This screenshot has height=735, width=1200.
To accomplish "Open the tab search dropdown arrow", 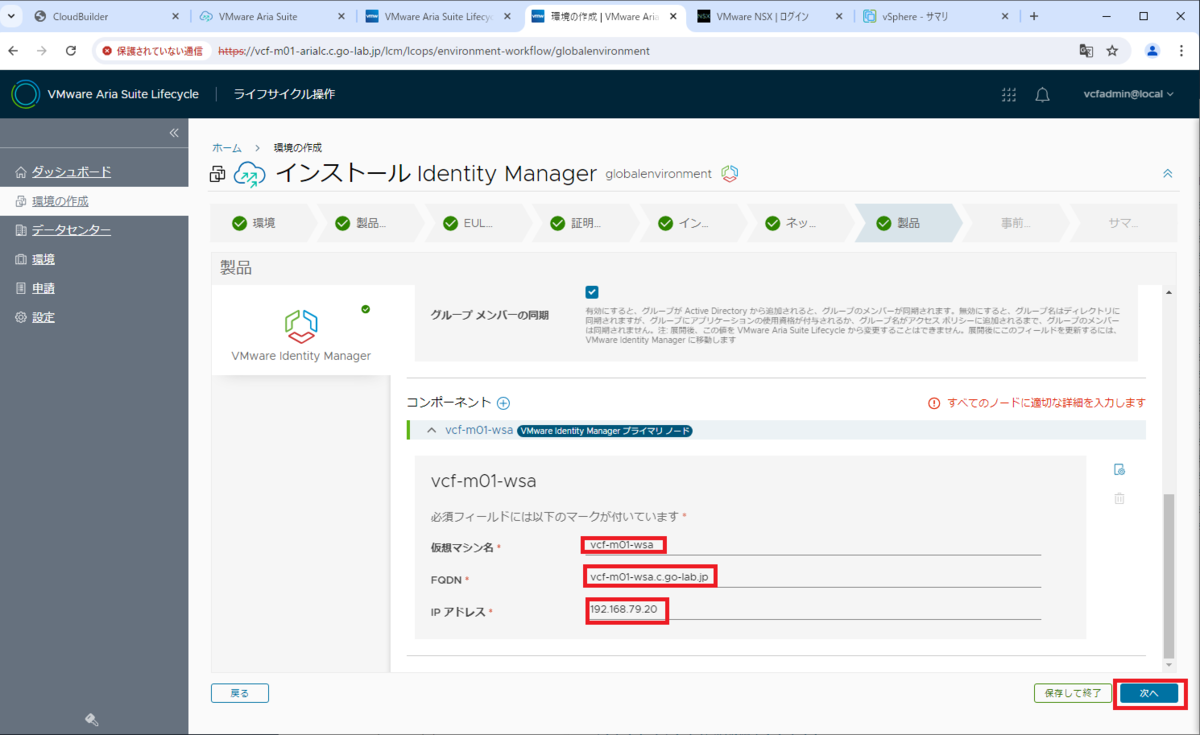I will pos(10,16).
